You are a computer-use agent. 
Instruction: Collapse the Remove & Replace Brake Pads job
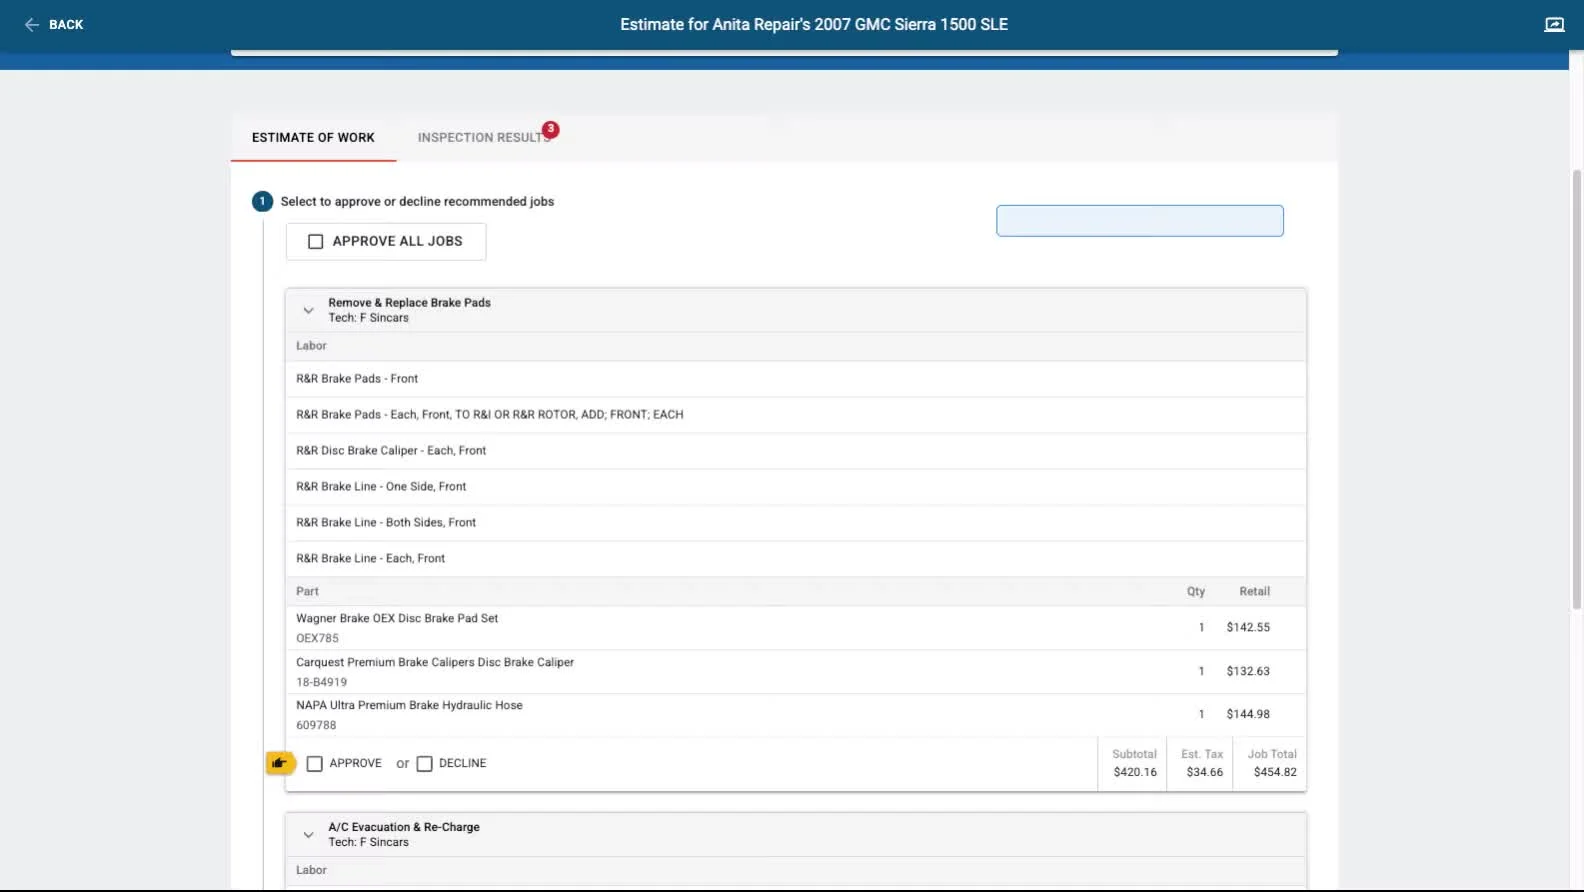308,310
